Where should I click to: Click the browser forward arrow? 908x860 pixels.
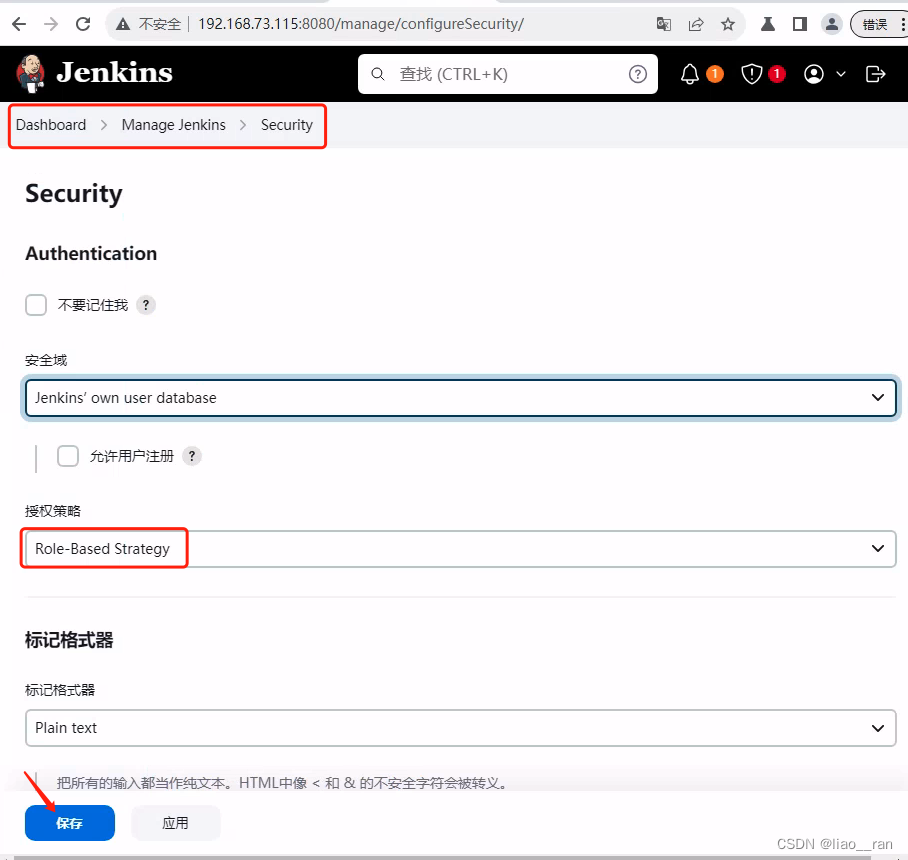51,24
